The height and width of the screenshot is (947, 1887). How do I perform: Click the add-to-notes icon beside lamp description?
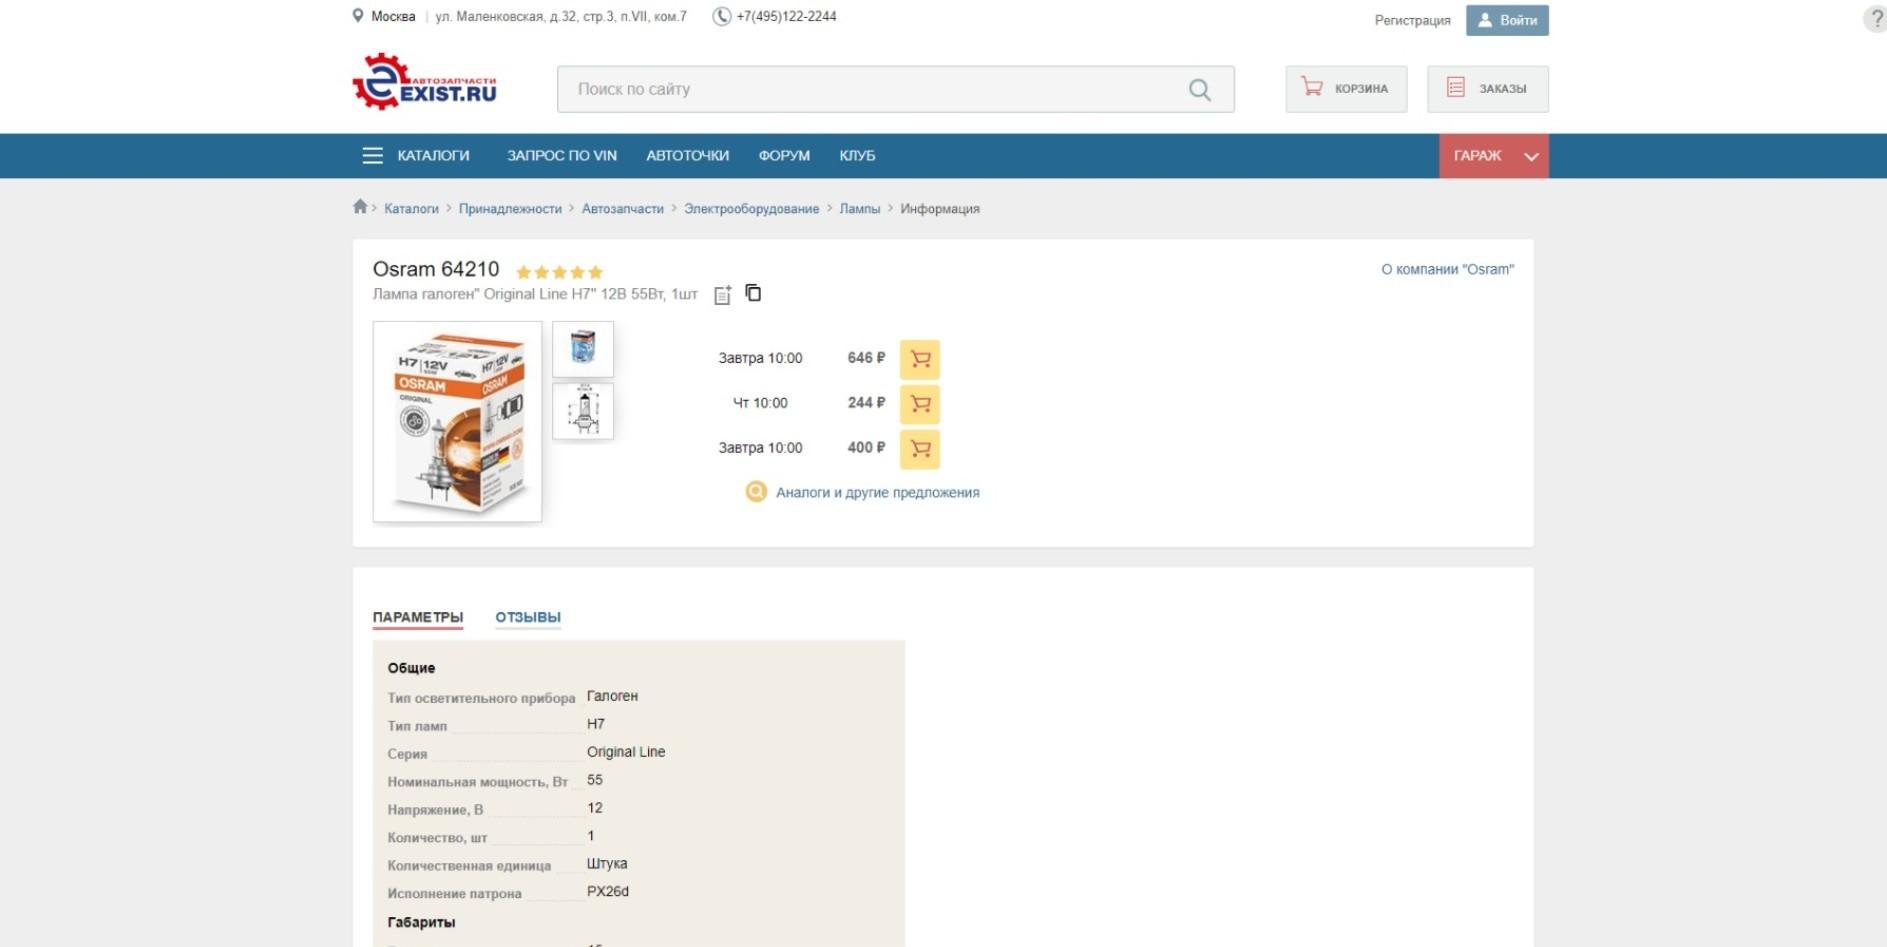pos(722,294)
